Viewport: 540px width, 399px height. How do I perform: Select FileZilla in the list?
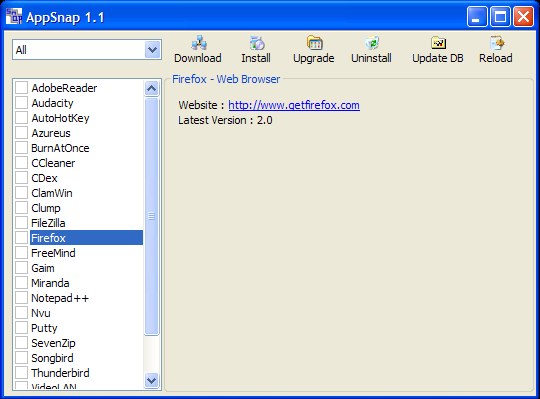48,223
